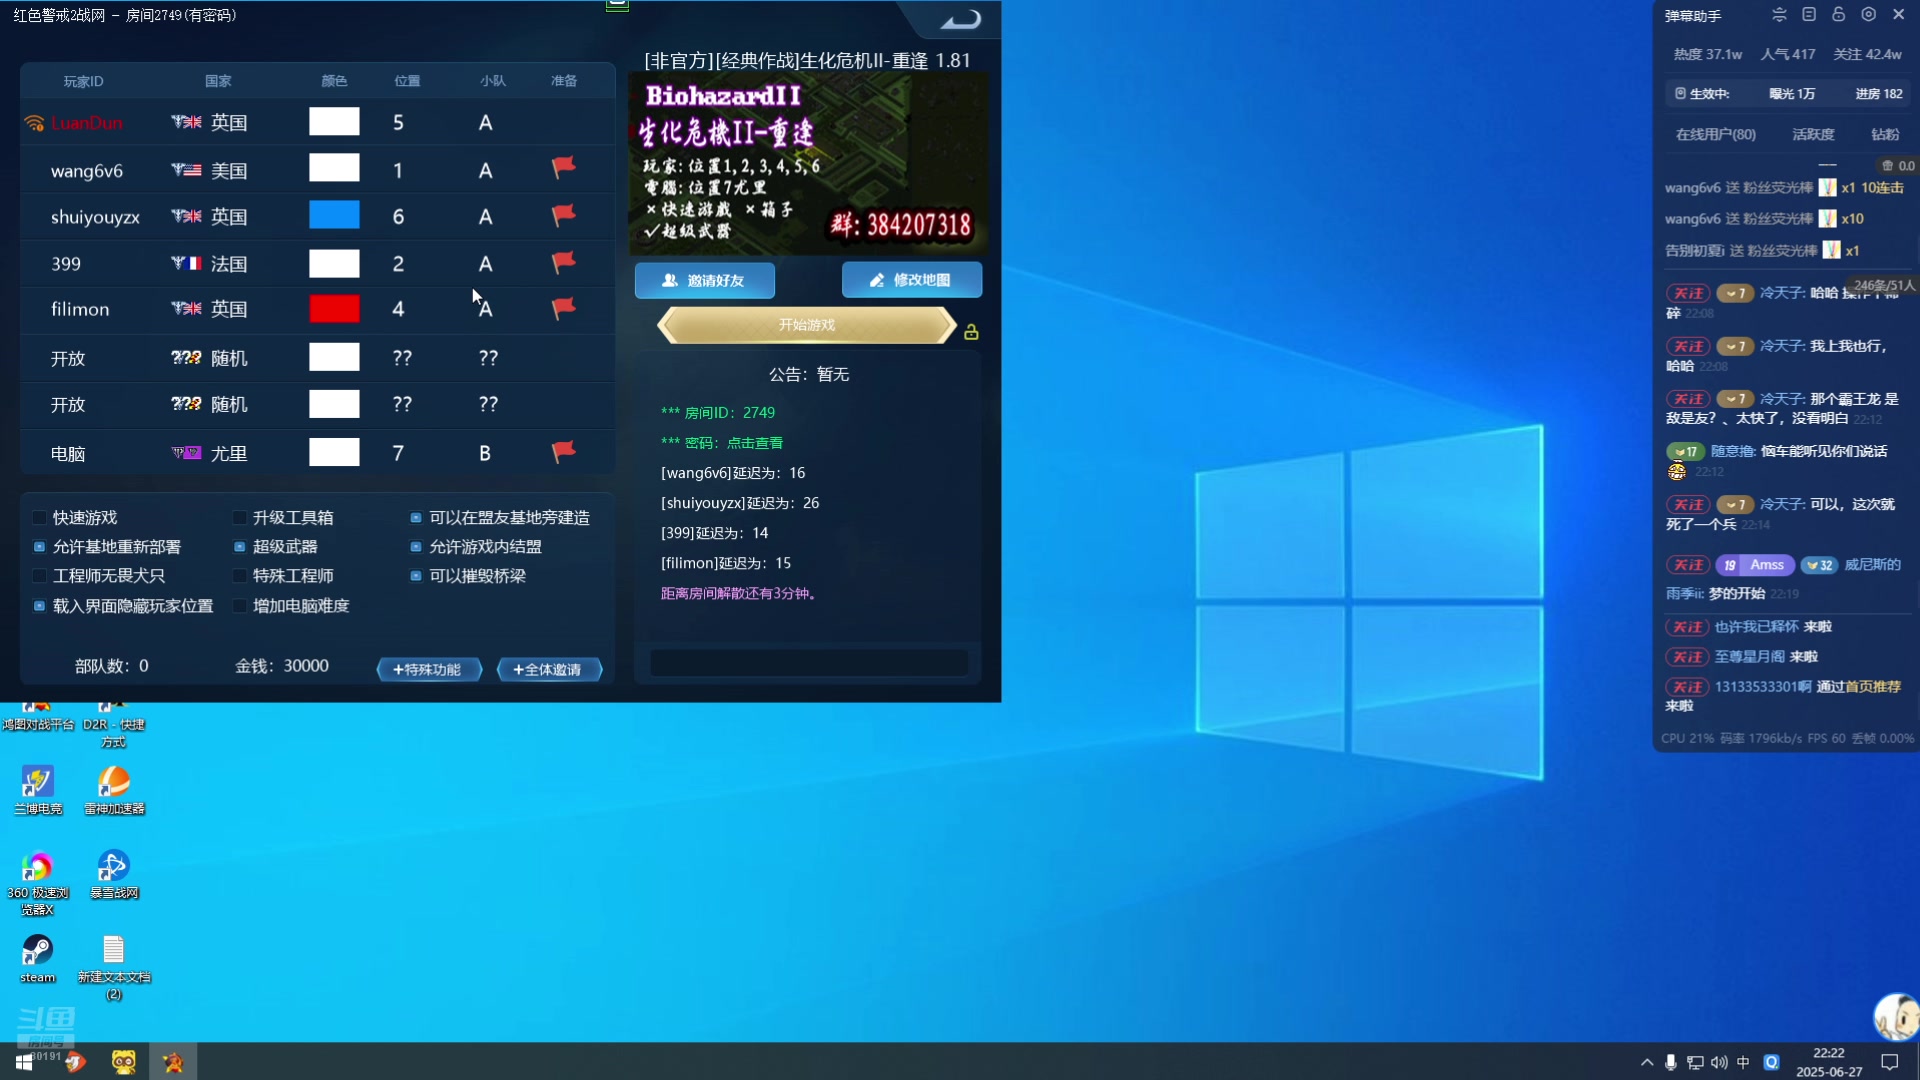Toggle the 超级武器 checkbox
Screen dimensions: 1920x1080
pos(239,546)
